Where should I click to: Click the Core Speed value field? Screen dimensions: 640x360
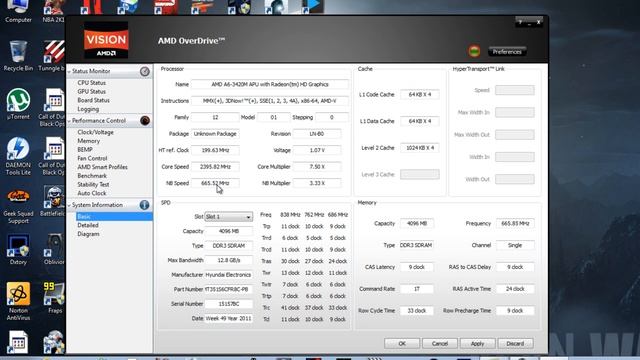coord(215,167)
